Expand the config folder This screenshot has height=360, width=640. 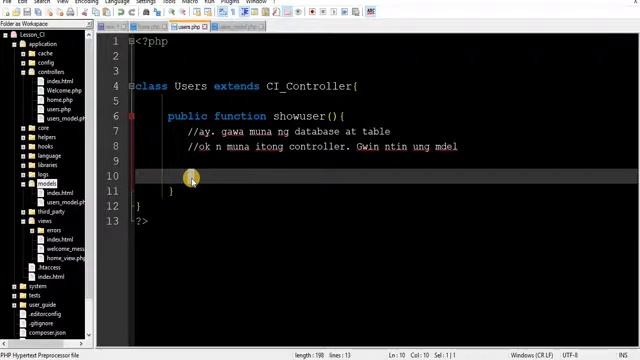[x=23, y=63]
